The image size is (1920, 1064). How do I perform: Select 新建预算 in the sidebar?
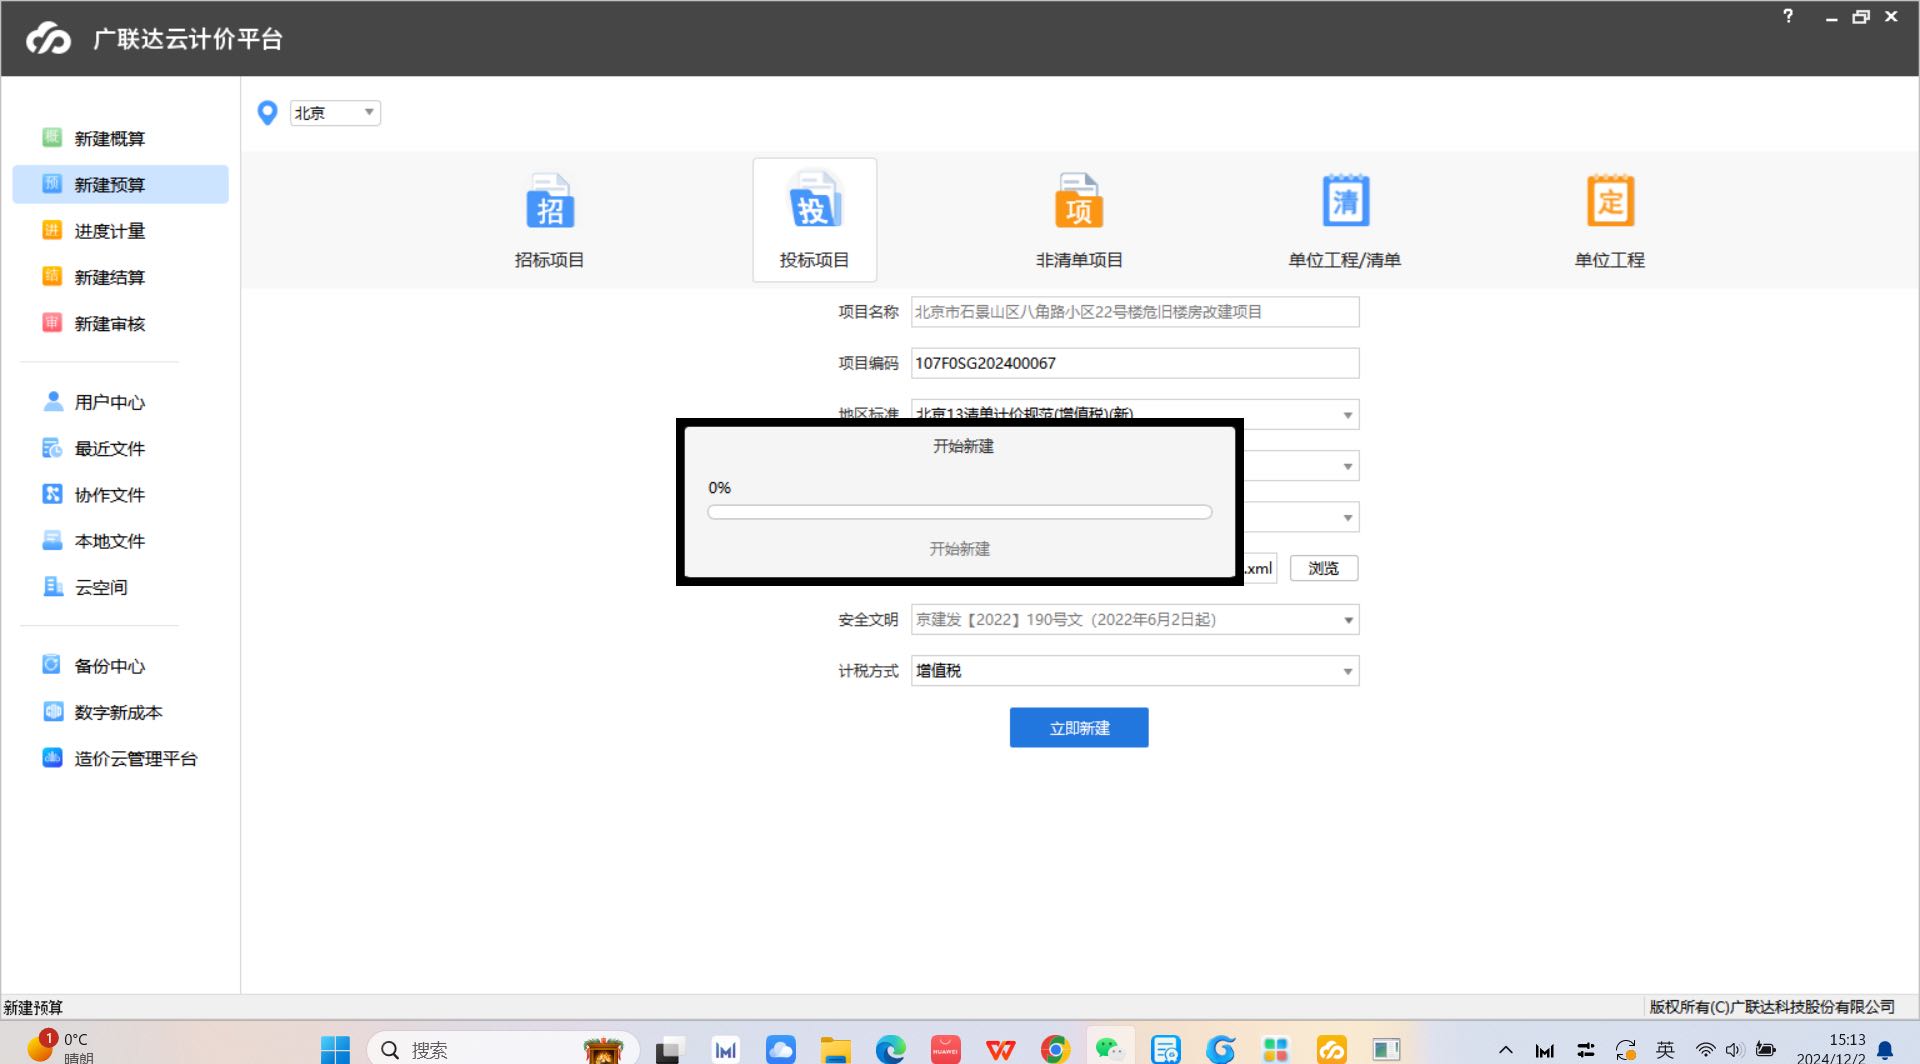(x=120, y=184)
